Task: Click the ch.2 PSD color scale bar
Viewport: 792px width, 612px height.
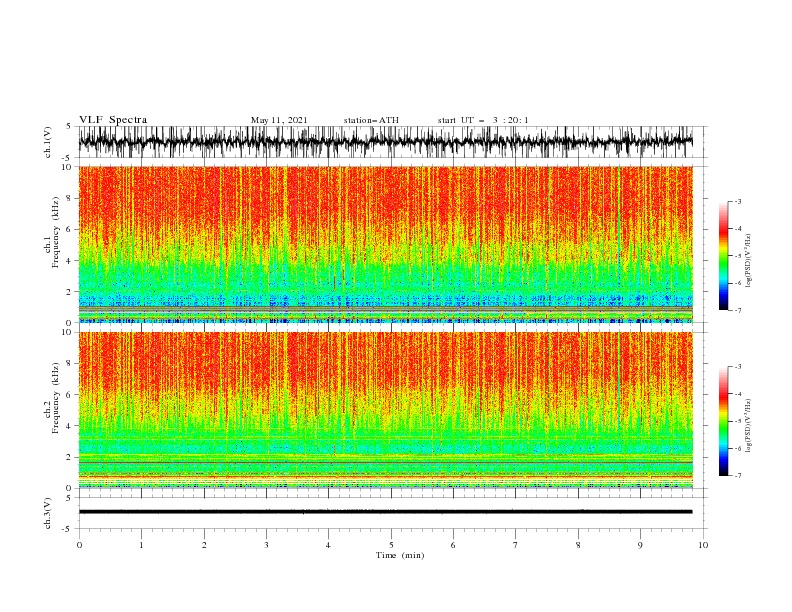Action: (x=723, y=421)
